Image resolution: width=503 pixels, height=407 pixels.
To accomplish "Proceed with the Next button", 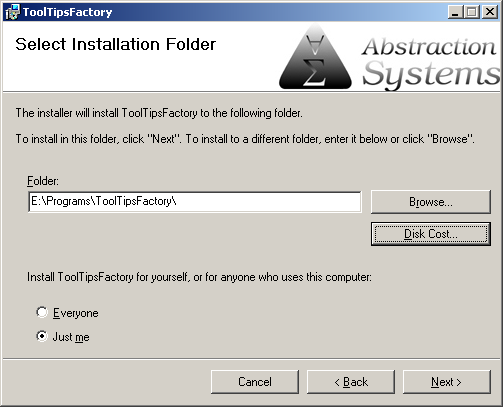I will click(x=447, y=382).
